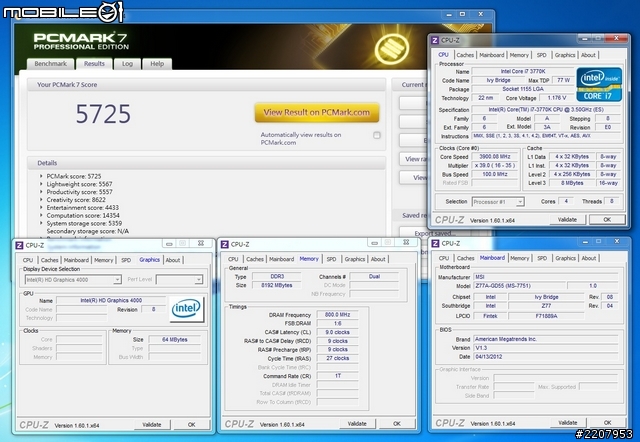Viewport: 640px width, 442px height.
Task: Click the Core Speed value 3900.08 MHz
Action: [x=495, y=157]
